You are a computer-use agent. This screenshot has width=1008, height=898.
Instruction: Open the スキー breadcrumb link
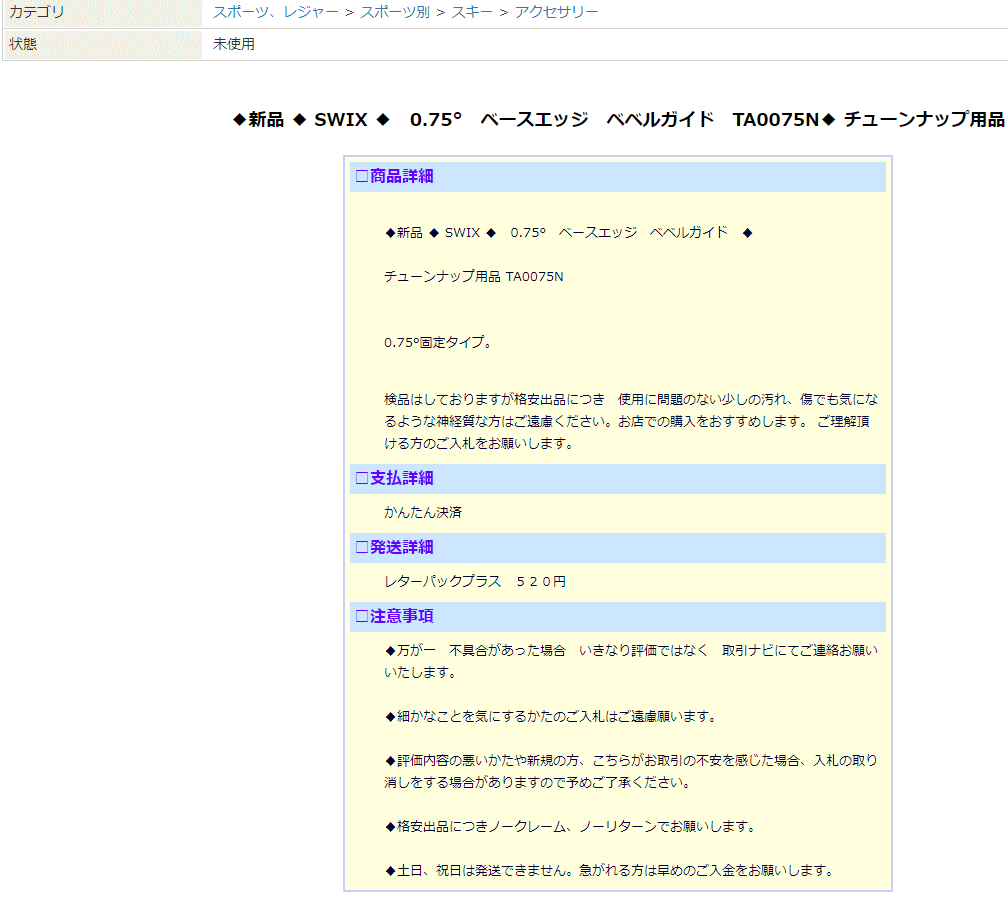point(472,12)
